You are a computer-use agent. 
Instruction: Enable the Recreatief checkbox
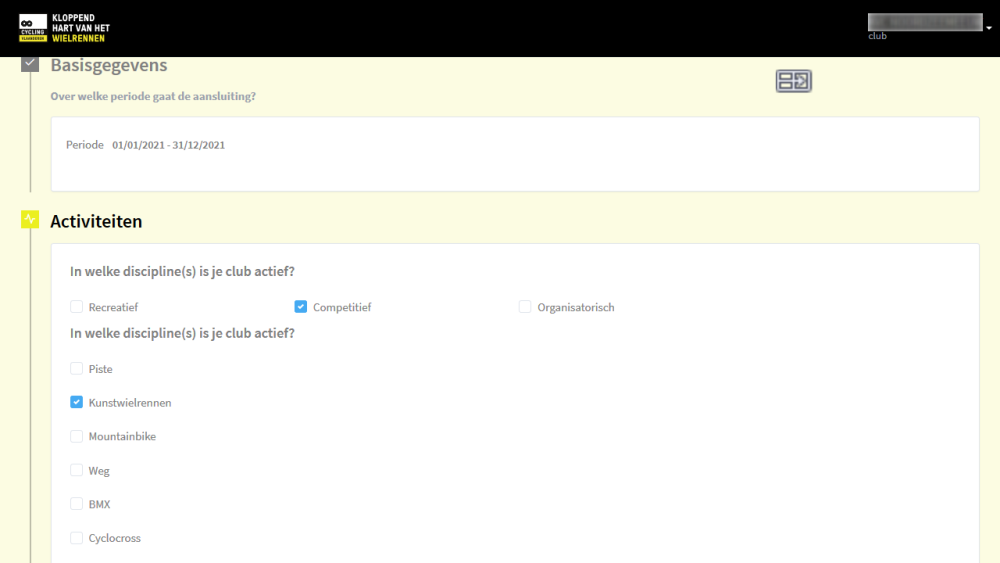(76, 307)
